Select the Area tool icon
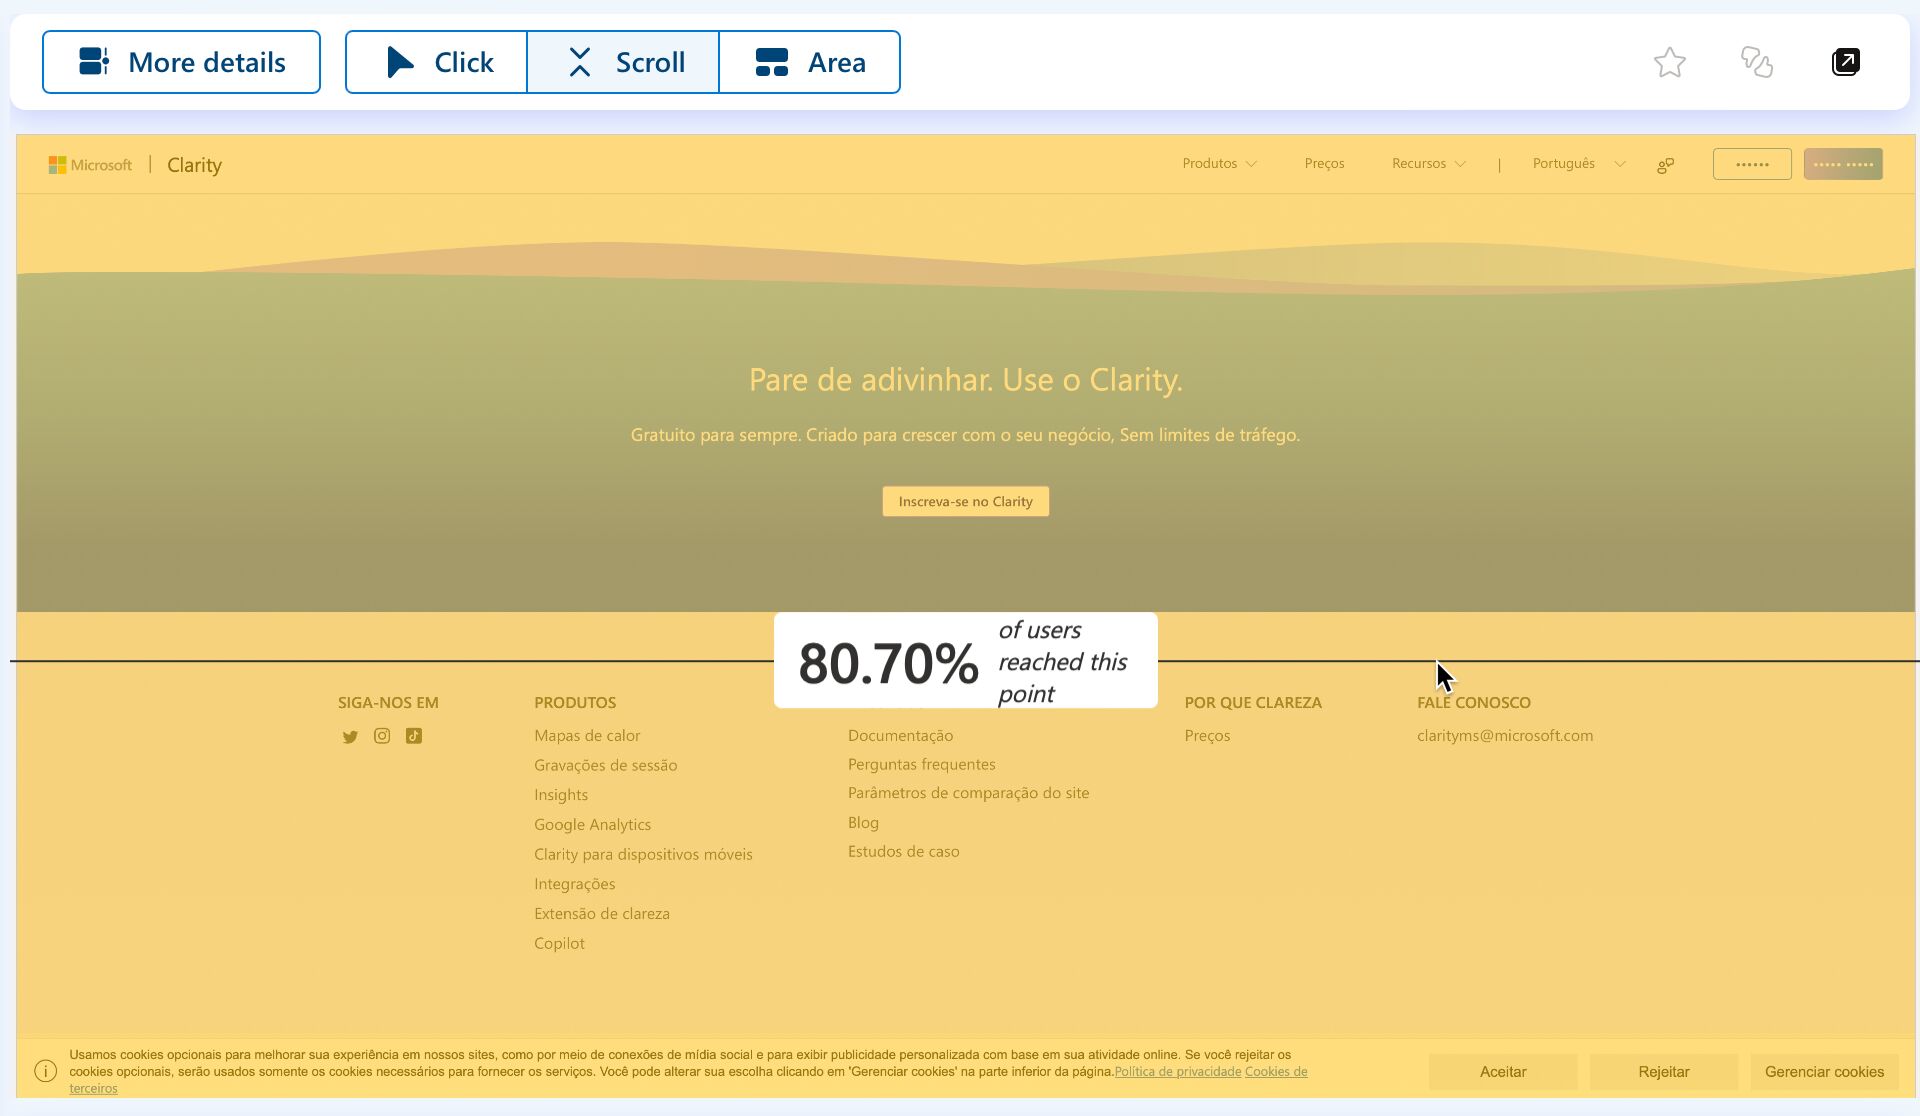 769,61
